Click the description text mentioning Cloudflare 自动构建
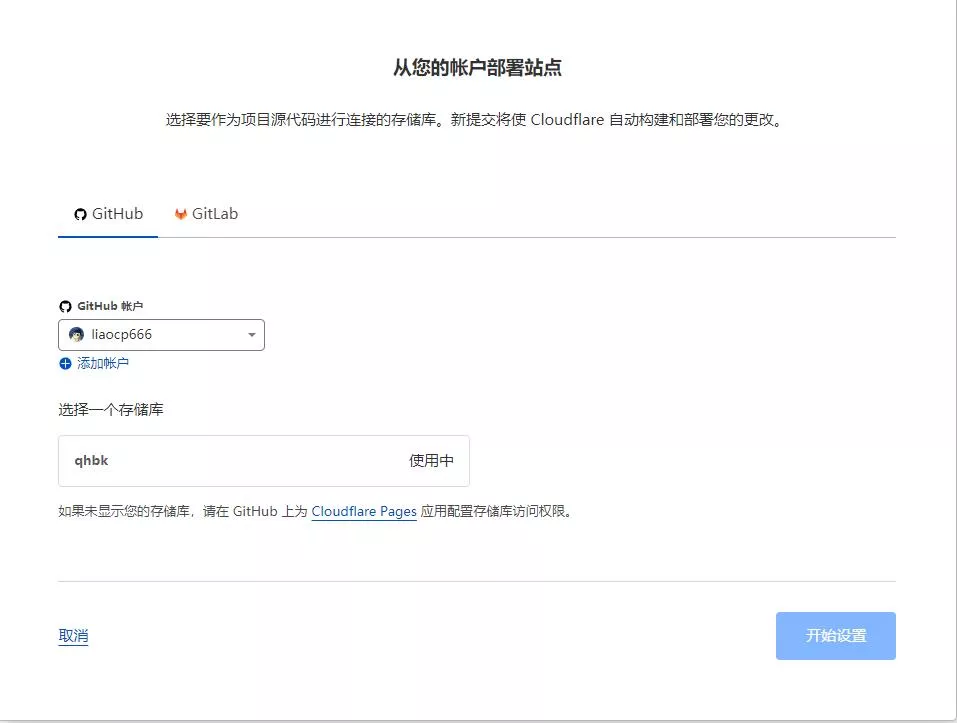Screen dimensions: 957x723 pos(473,120)
